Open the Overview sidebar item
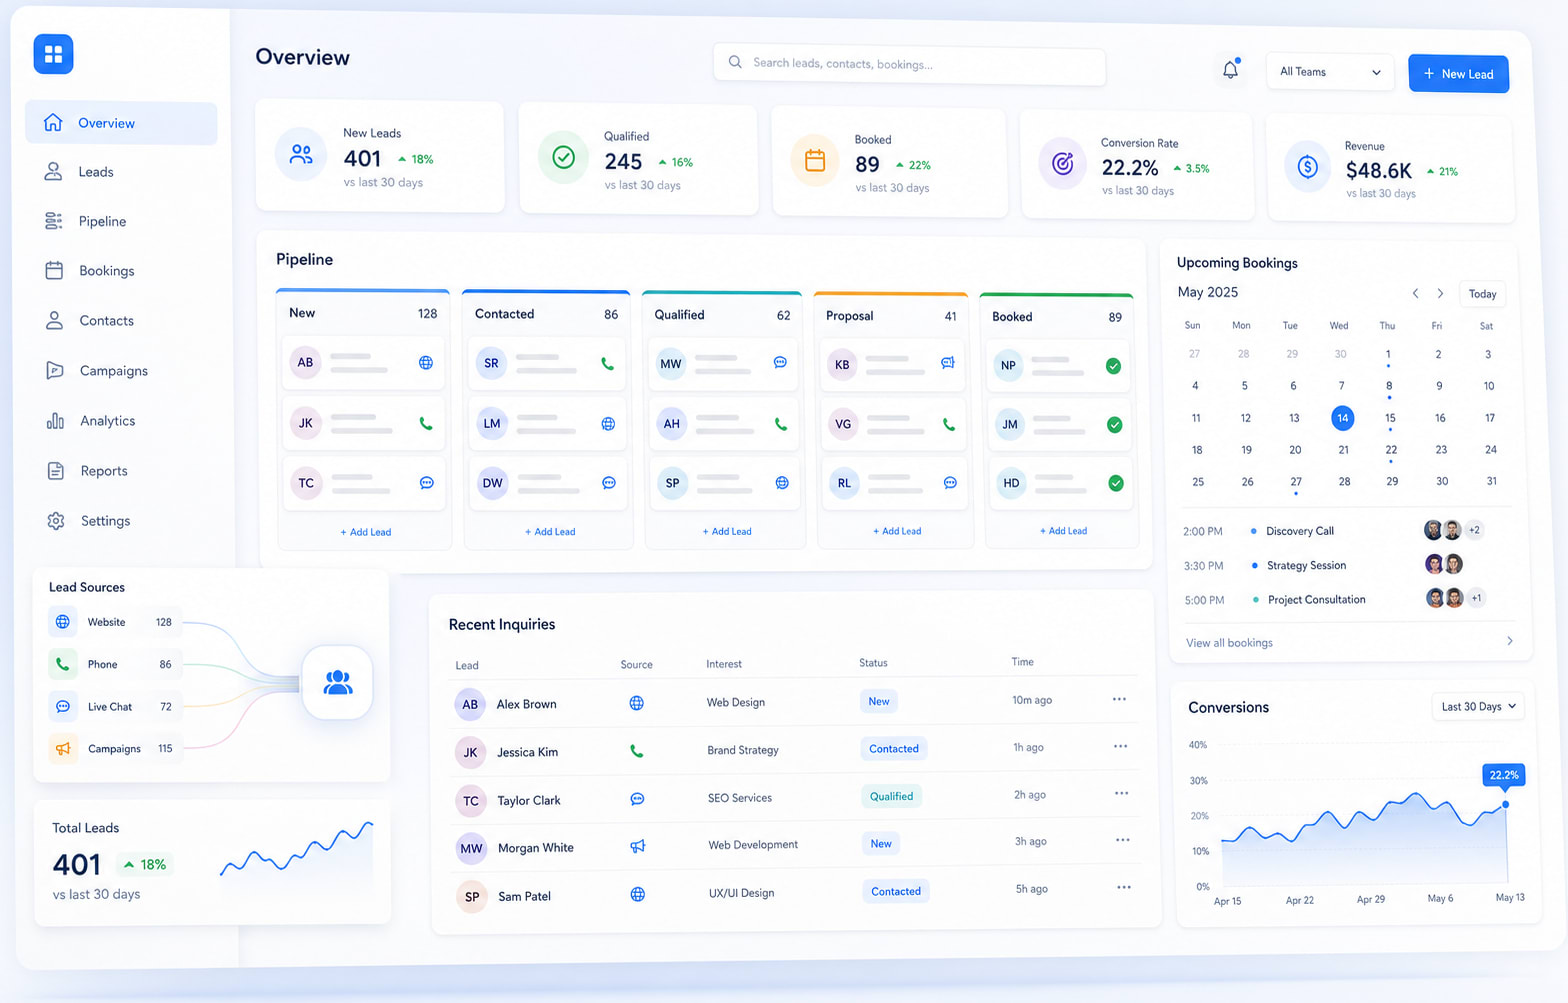1568x1003 pixels. point(121,123)
